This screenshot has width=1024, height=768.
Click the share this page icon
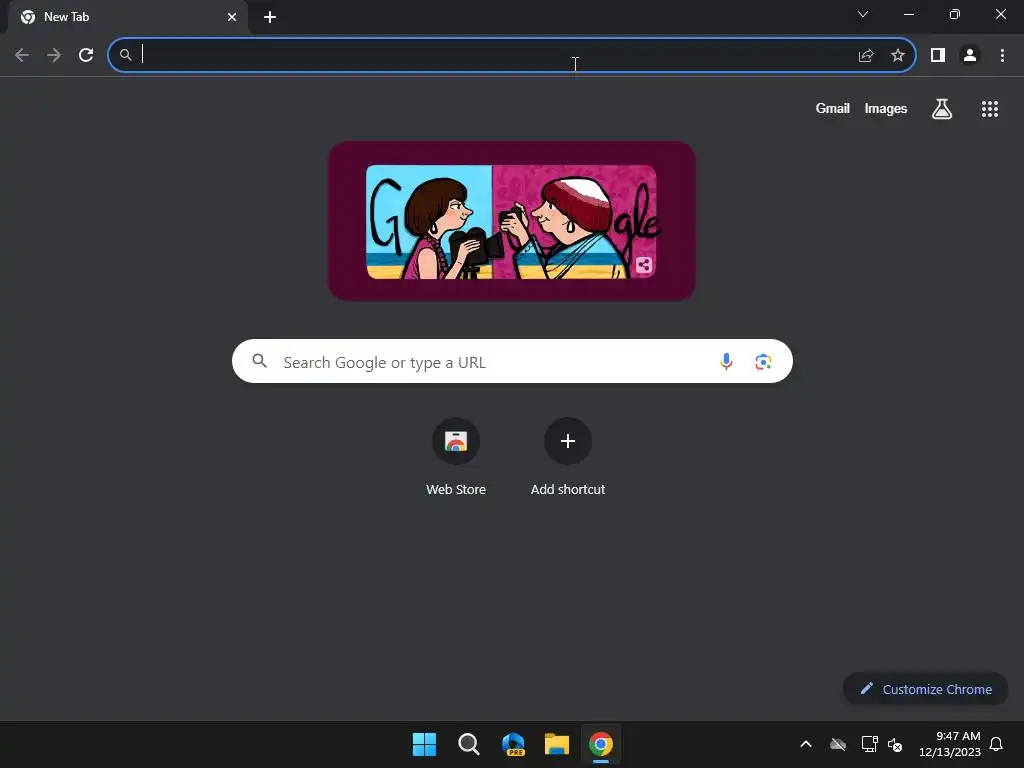pyautogui.click(x=866, y=56)
